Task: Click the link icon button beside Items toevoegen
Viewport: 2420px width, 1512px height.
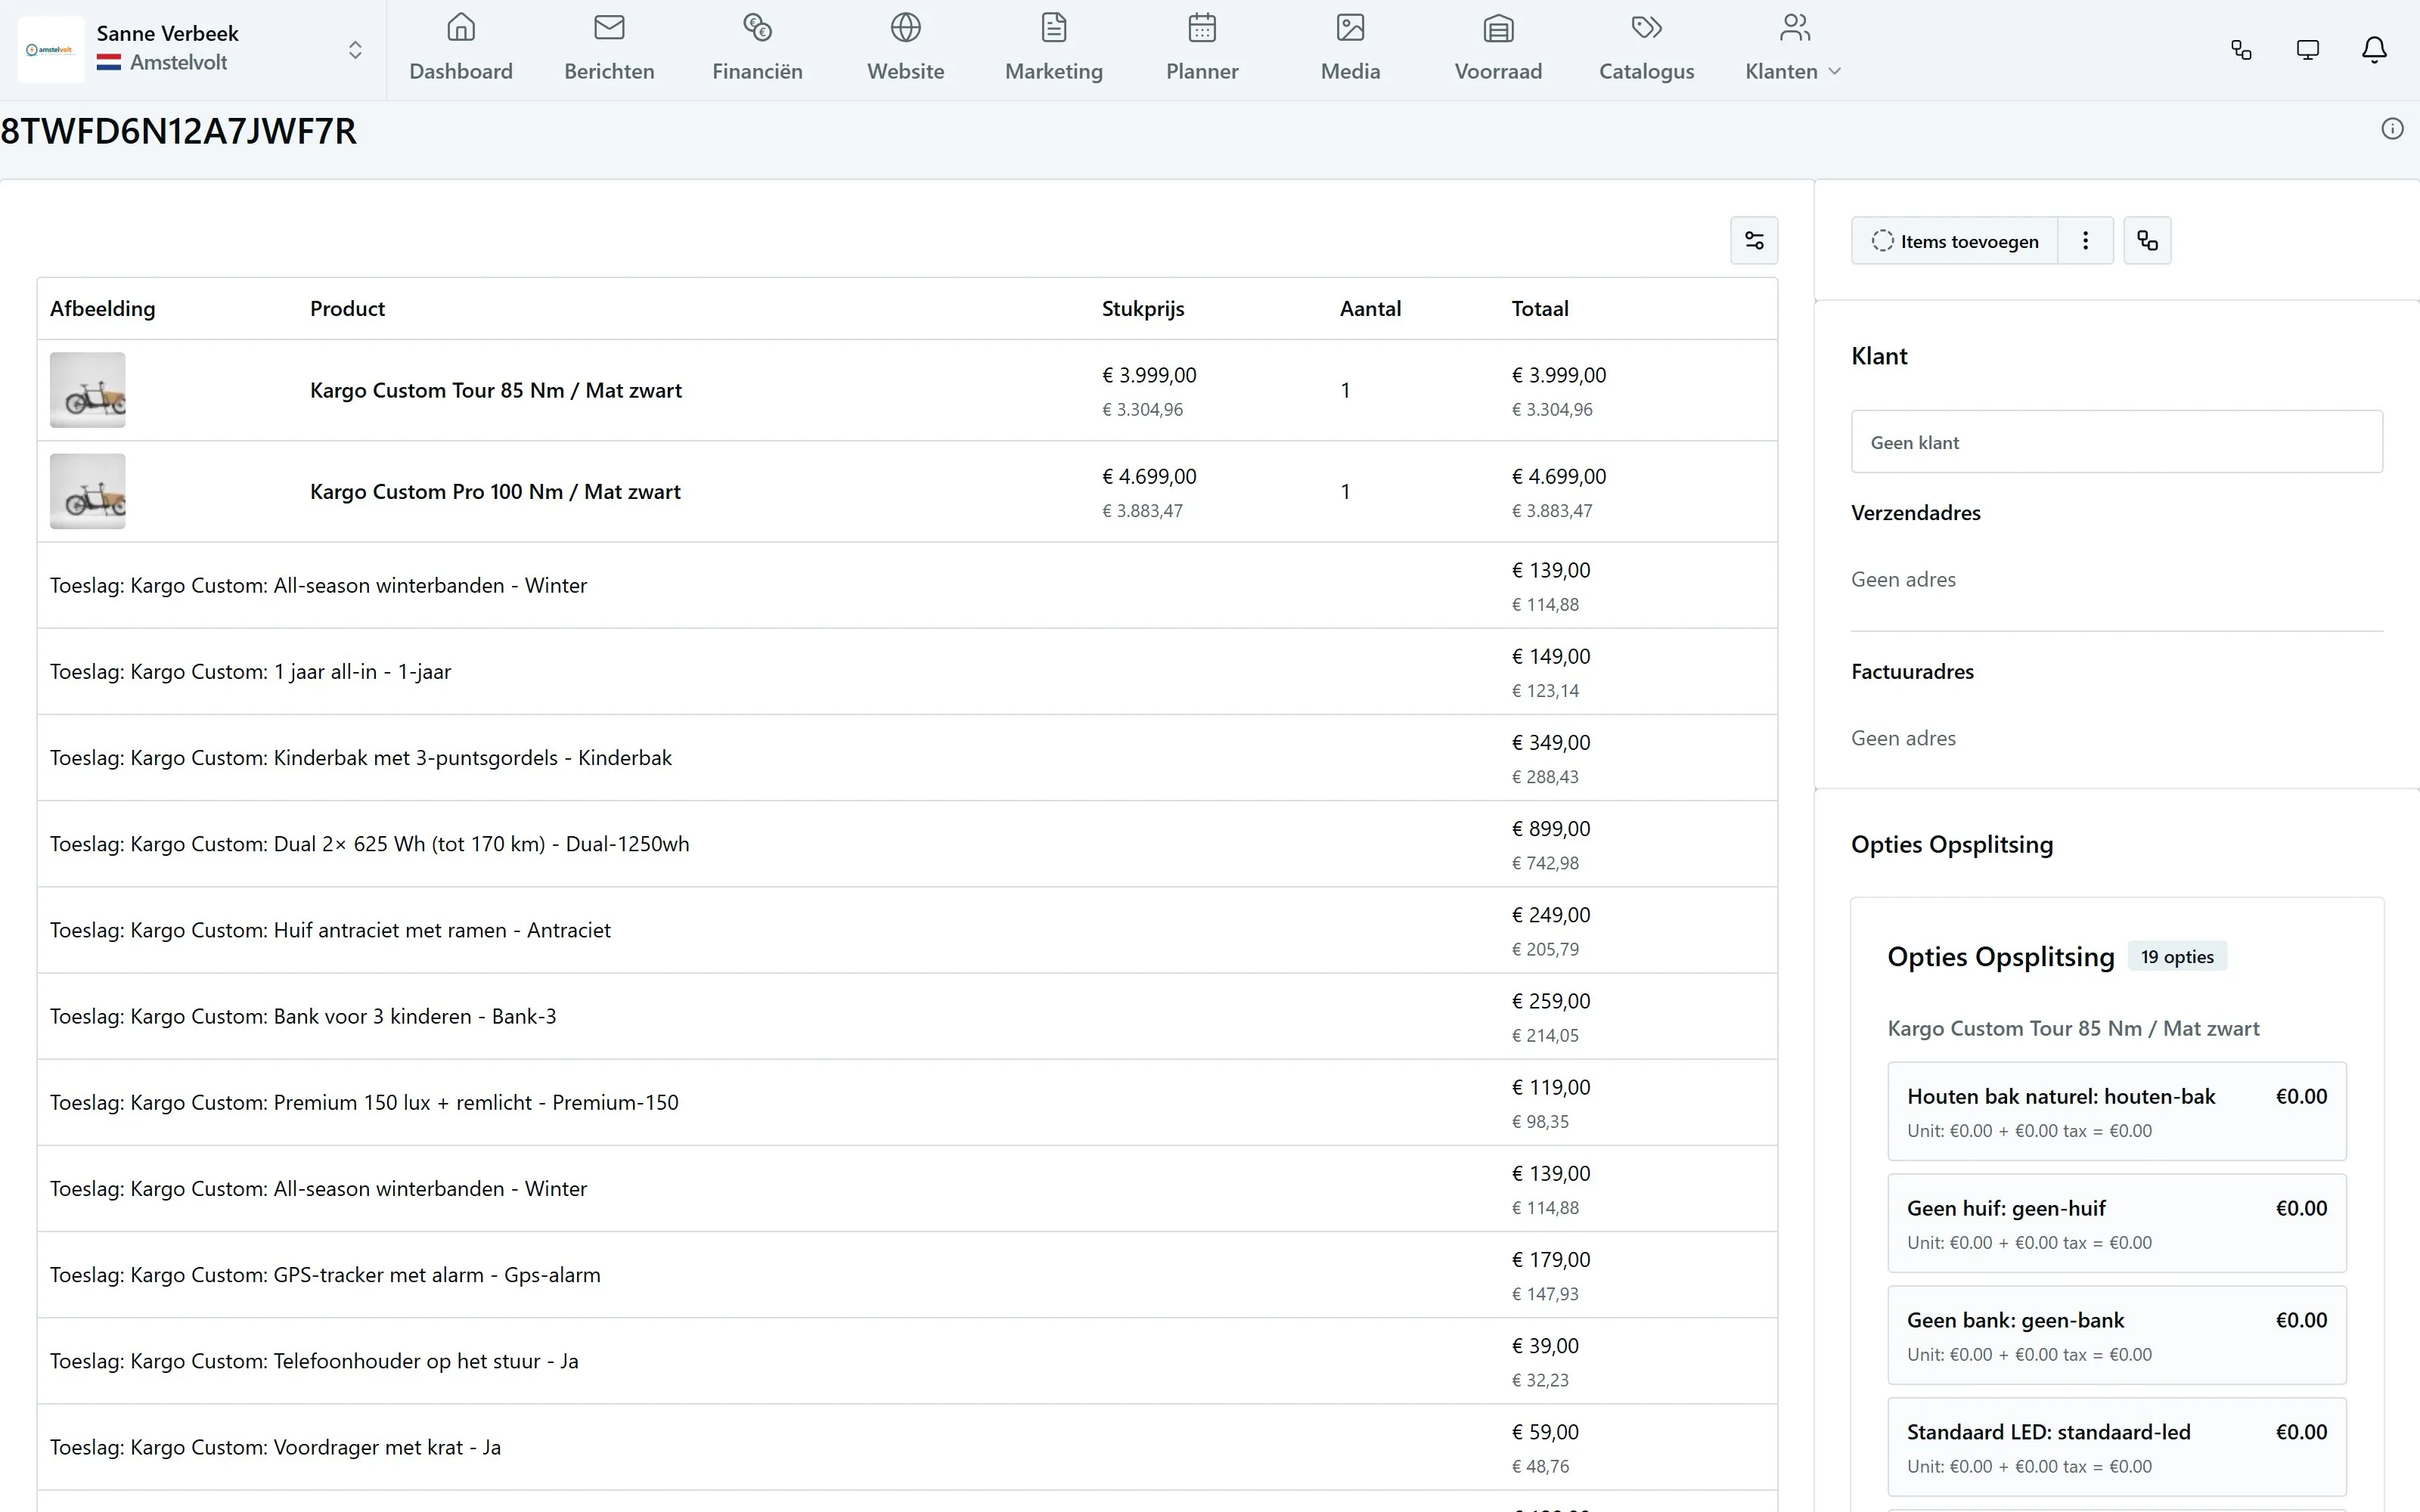Action: tap(2147, 241)
